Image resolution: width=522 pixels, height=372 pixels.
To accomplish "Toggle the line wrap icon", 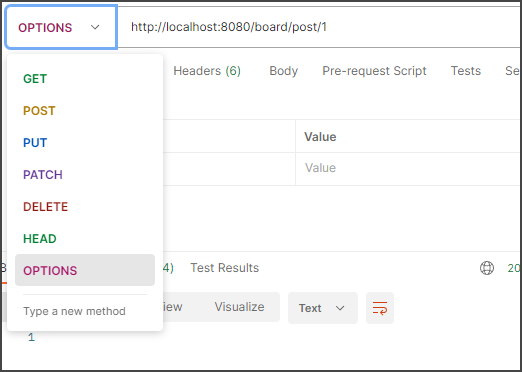I will coord(380,308).
